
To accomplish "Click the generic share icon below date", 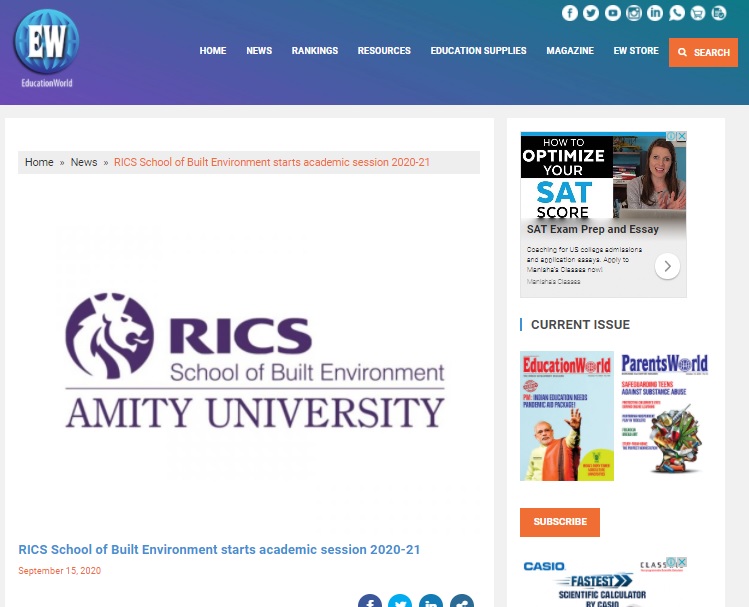I will pyautogui.click(x=462, y=601).
